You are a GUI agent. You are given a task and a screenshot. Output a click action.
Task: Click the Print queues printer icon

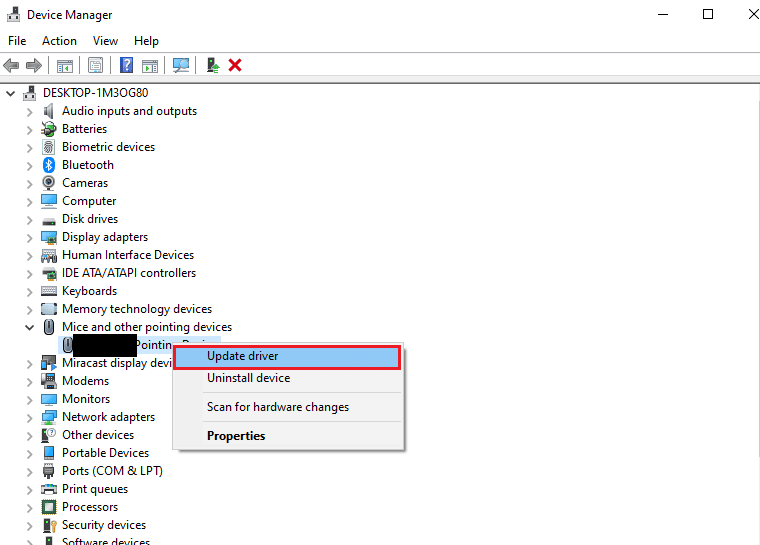click(48, 489)
